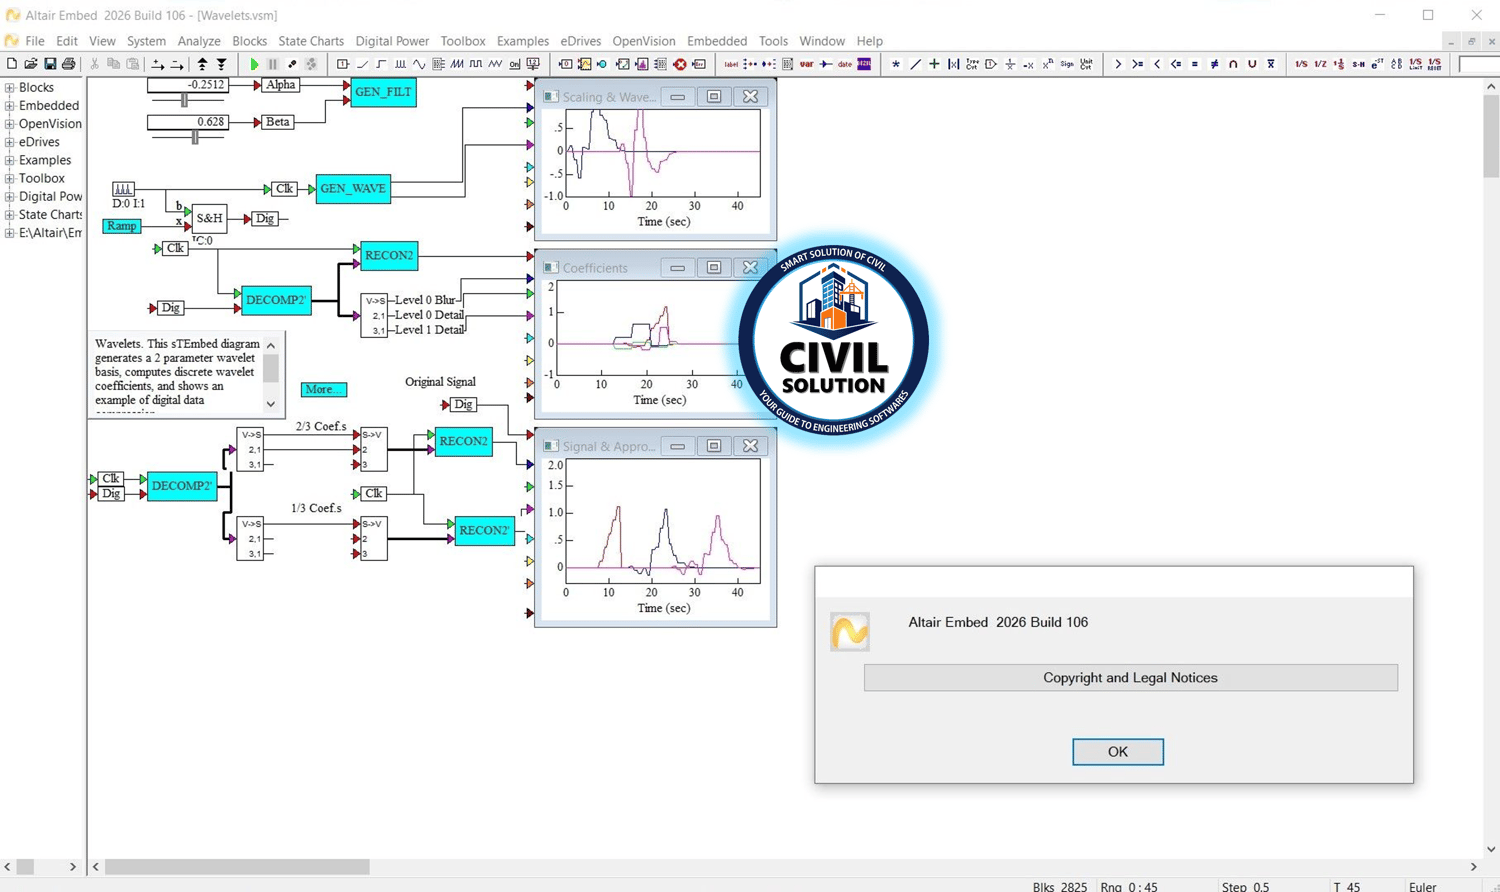
Task: Open Copyright and Legal Notices
Action: coord(1131,678)
